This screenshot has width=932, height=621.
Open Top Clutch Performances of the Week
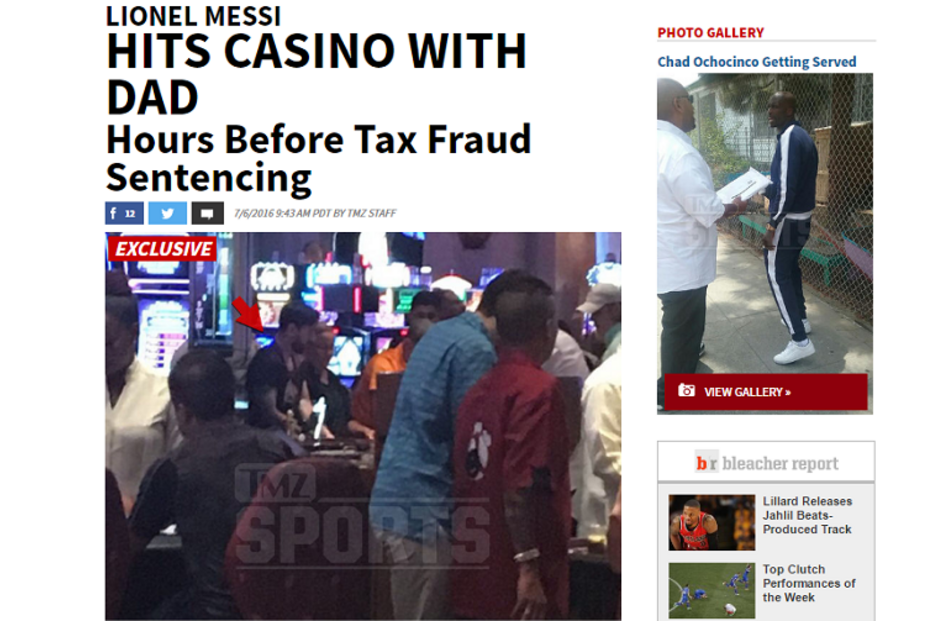(x=809, y=583)
